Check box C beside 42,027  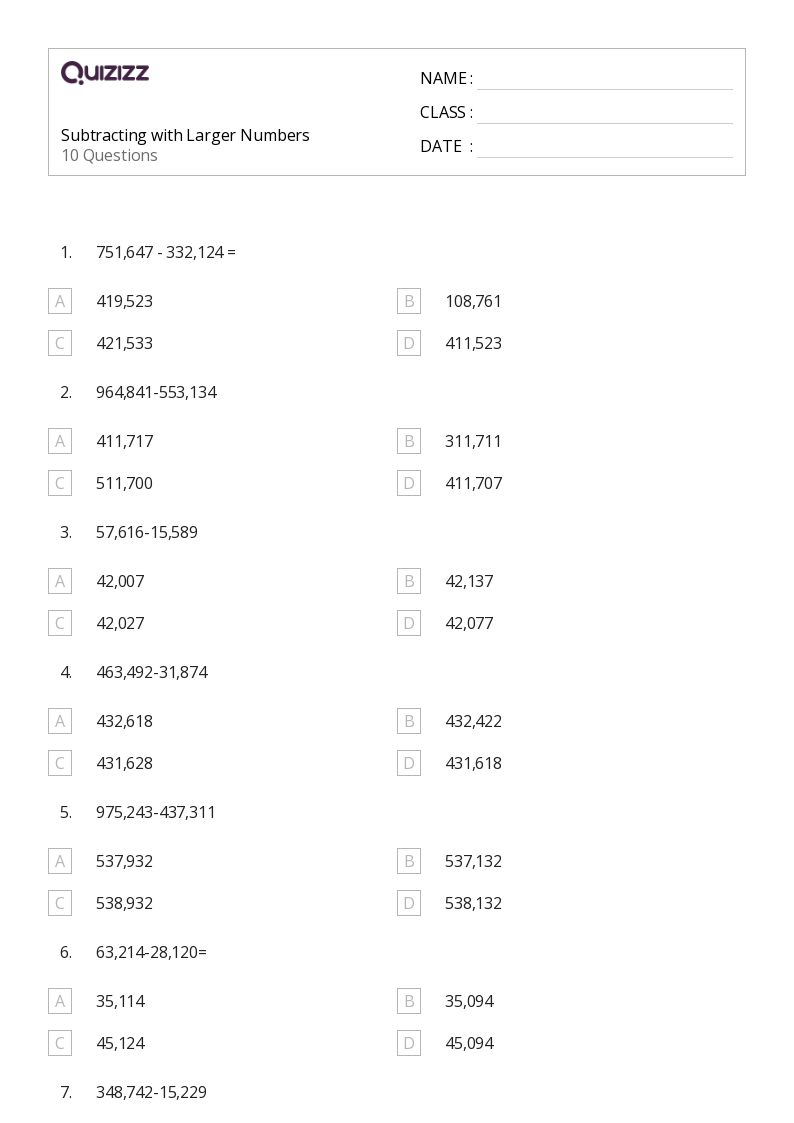tap(60, 623)
